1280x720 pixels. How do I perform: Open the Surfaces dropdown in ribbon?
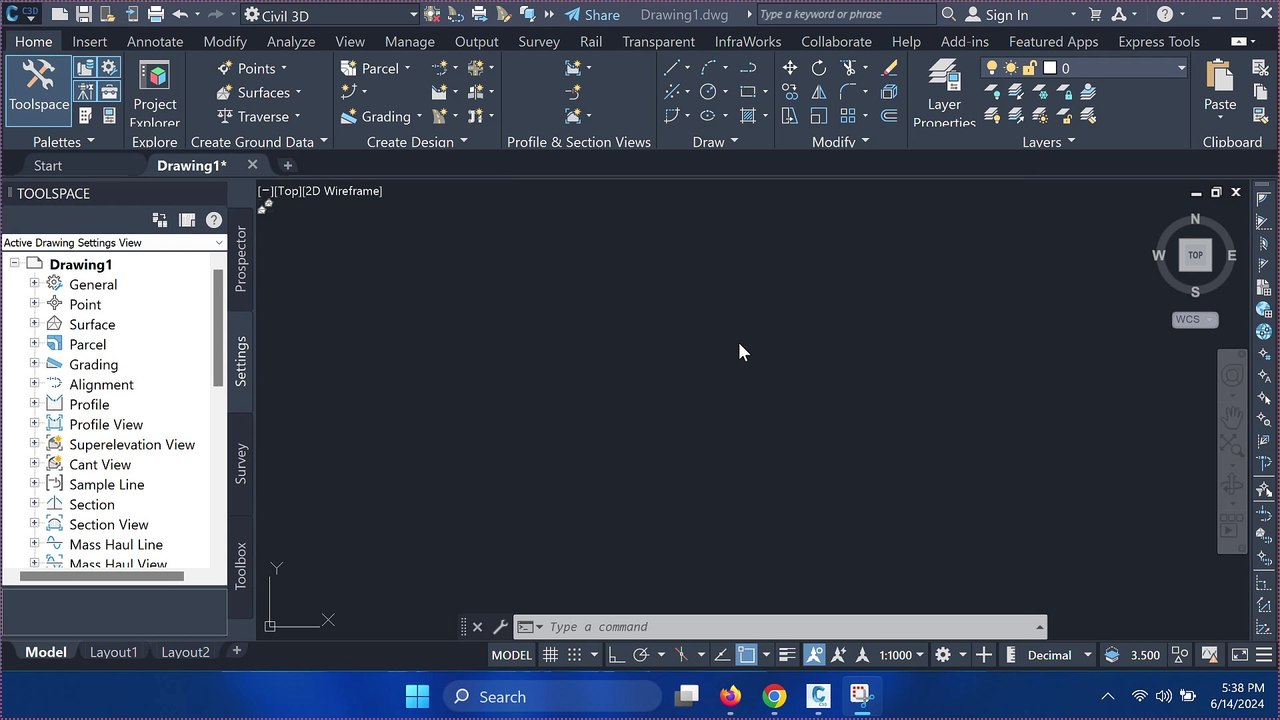tap(259, 92)
